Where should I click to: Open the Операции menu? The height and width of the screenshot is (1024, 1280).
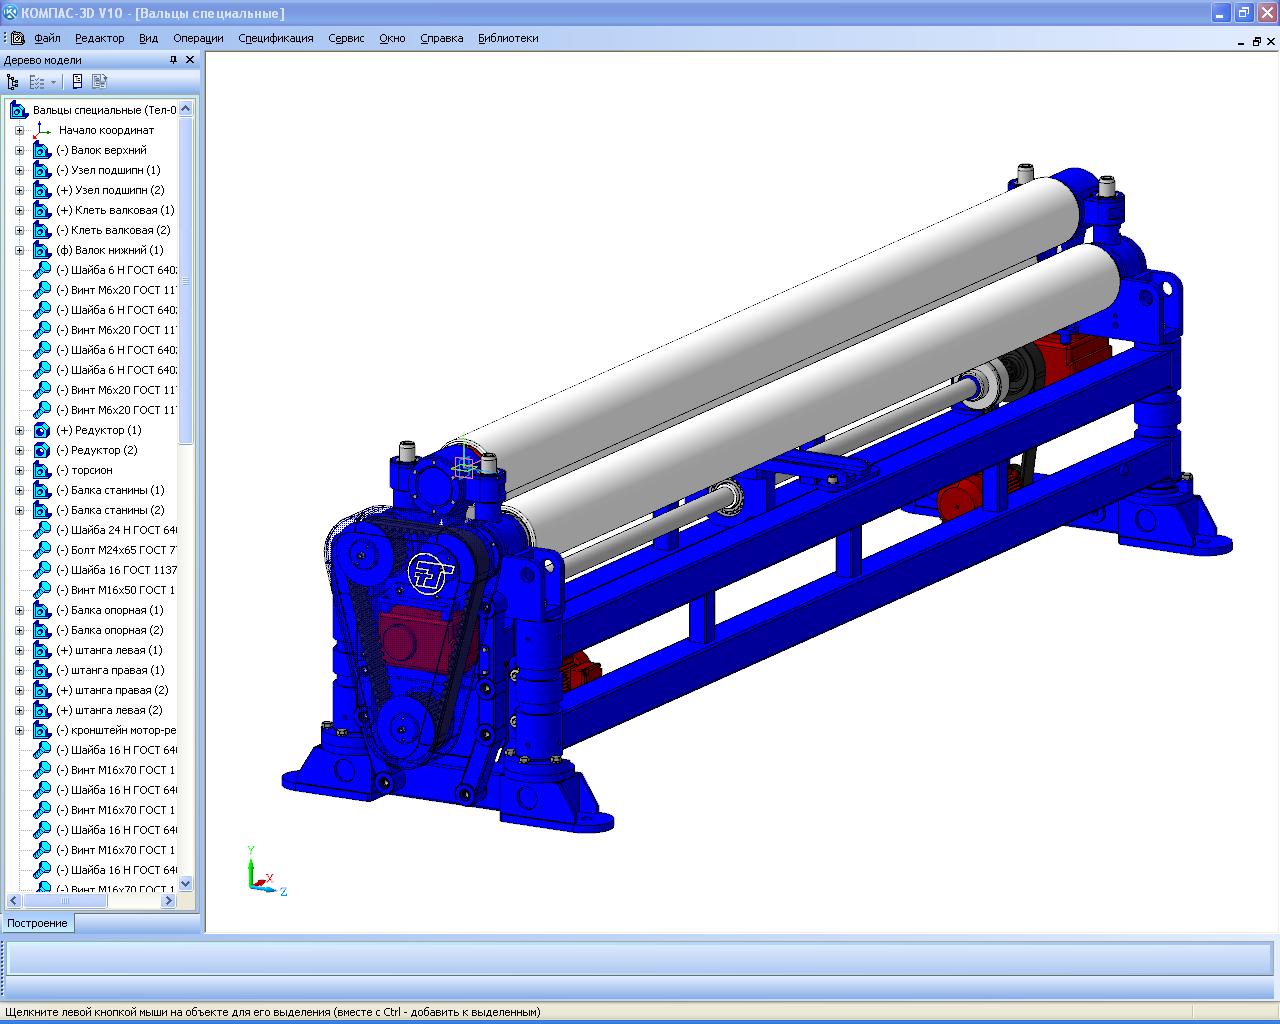[x=198, y=38]
